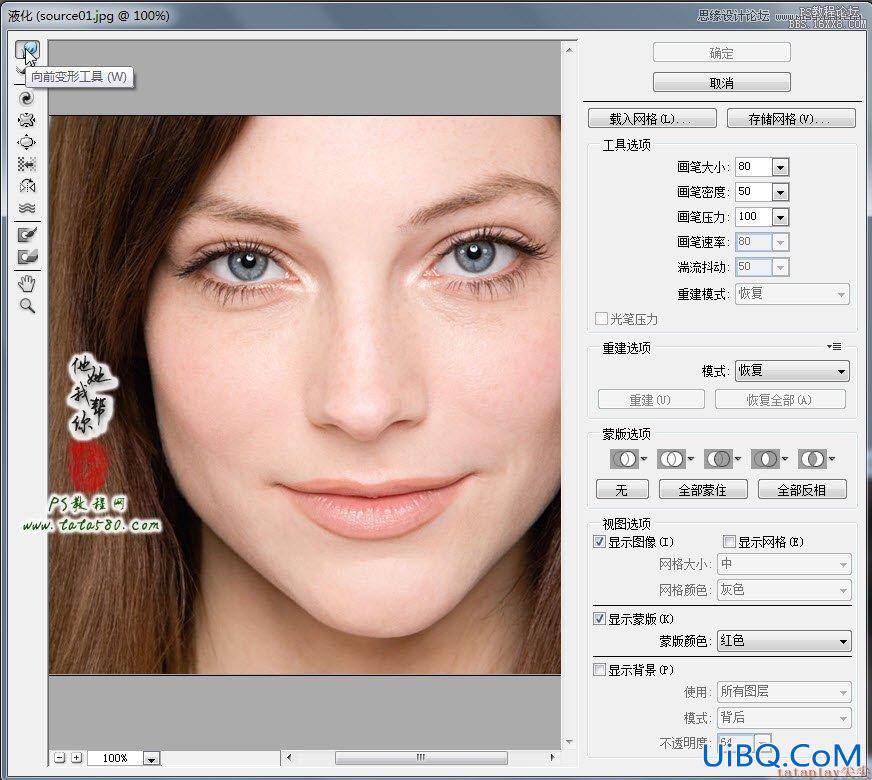Click the horizontal scrollbar thumb below preview

[421, 757]
